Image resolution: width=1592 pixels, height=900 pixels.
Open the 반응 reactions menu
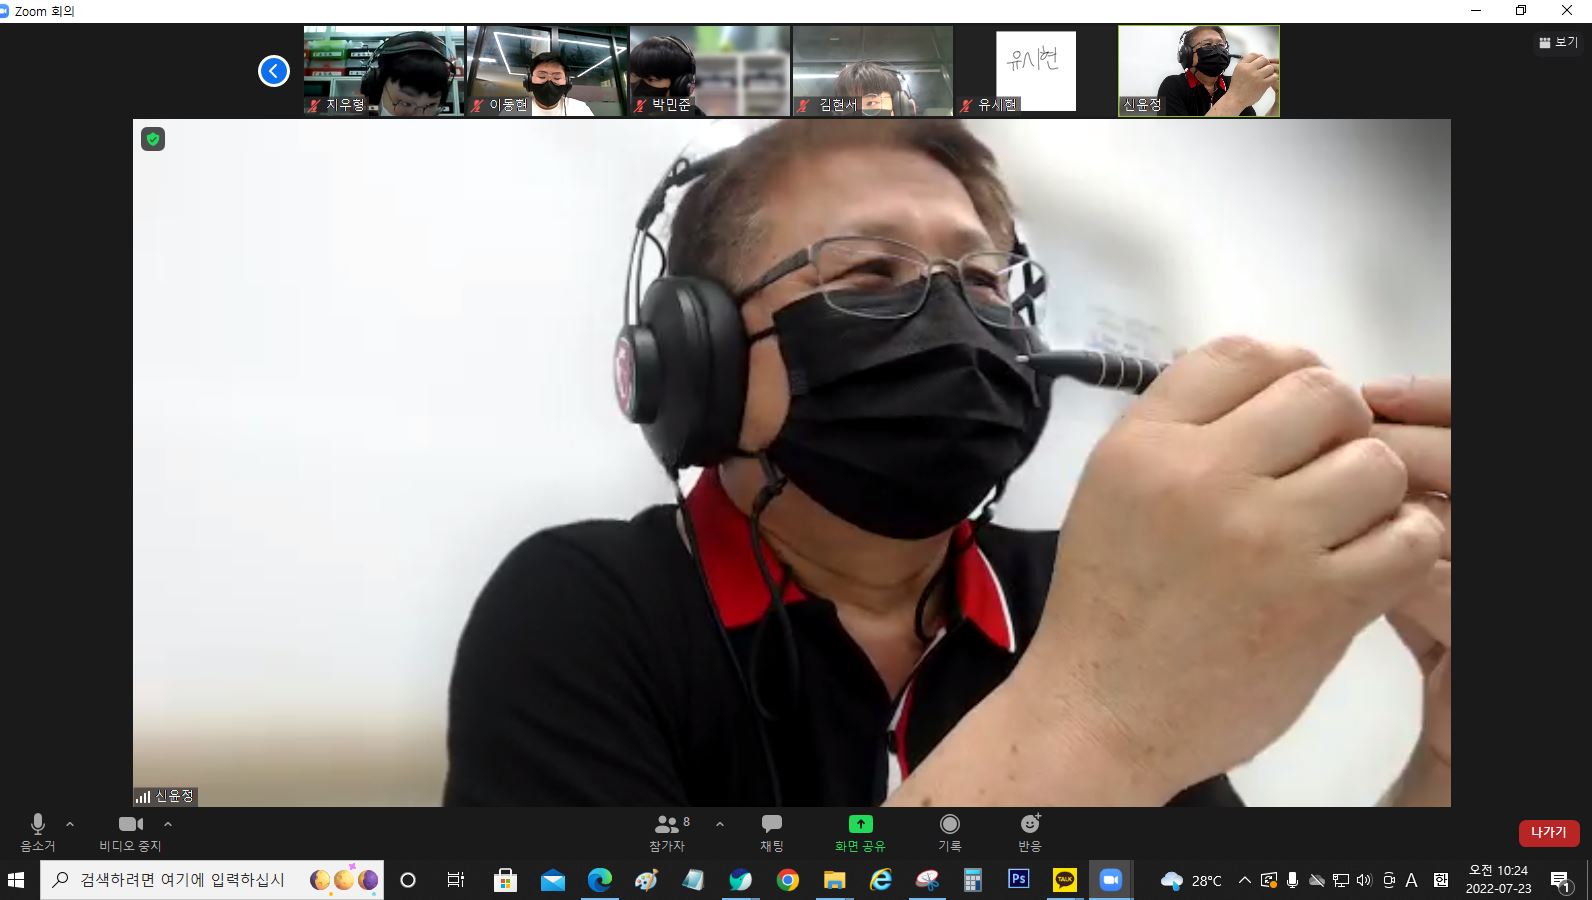tap(1029, 831)
